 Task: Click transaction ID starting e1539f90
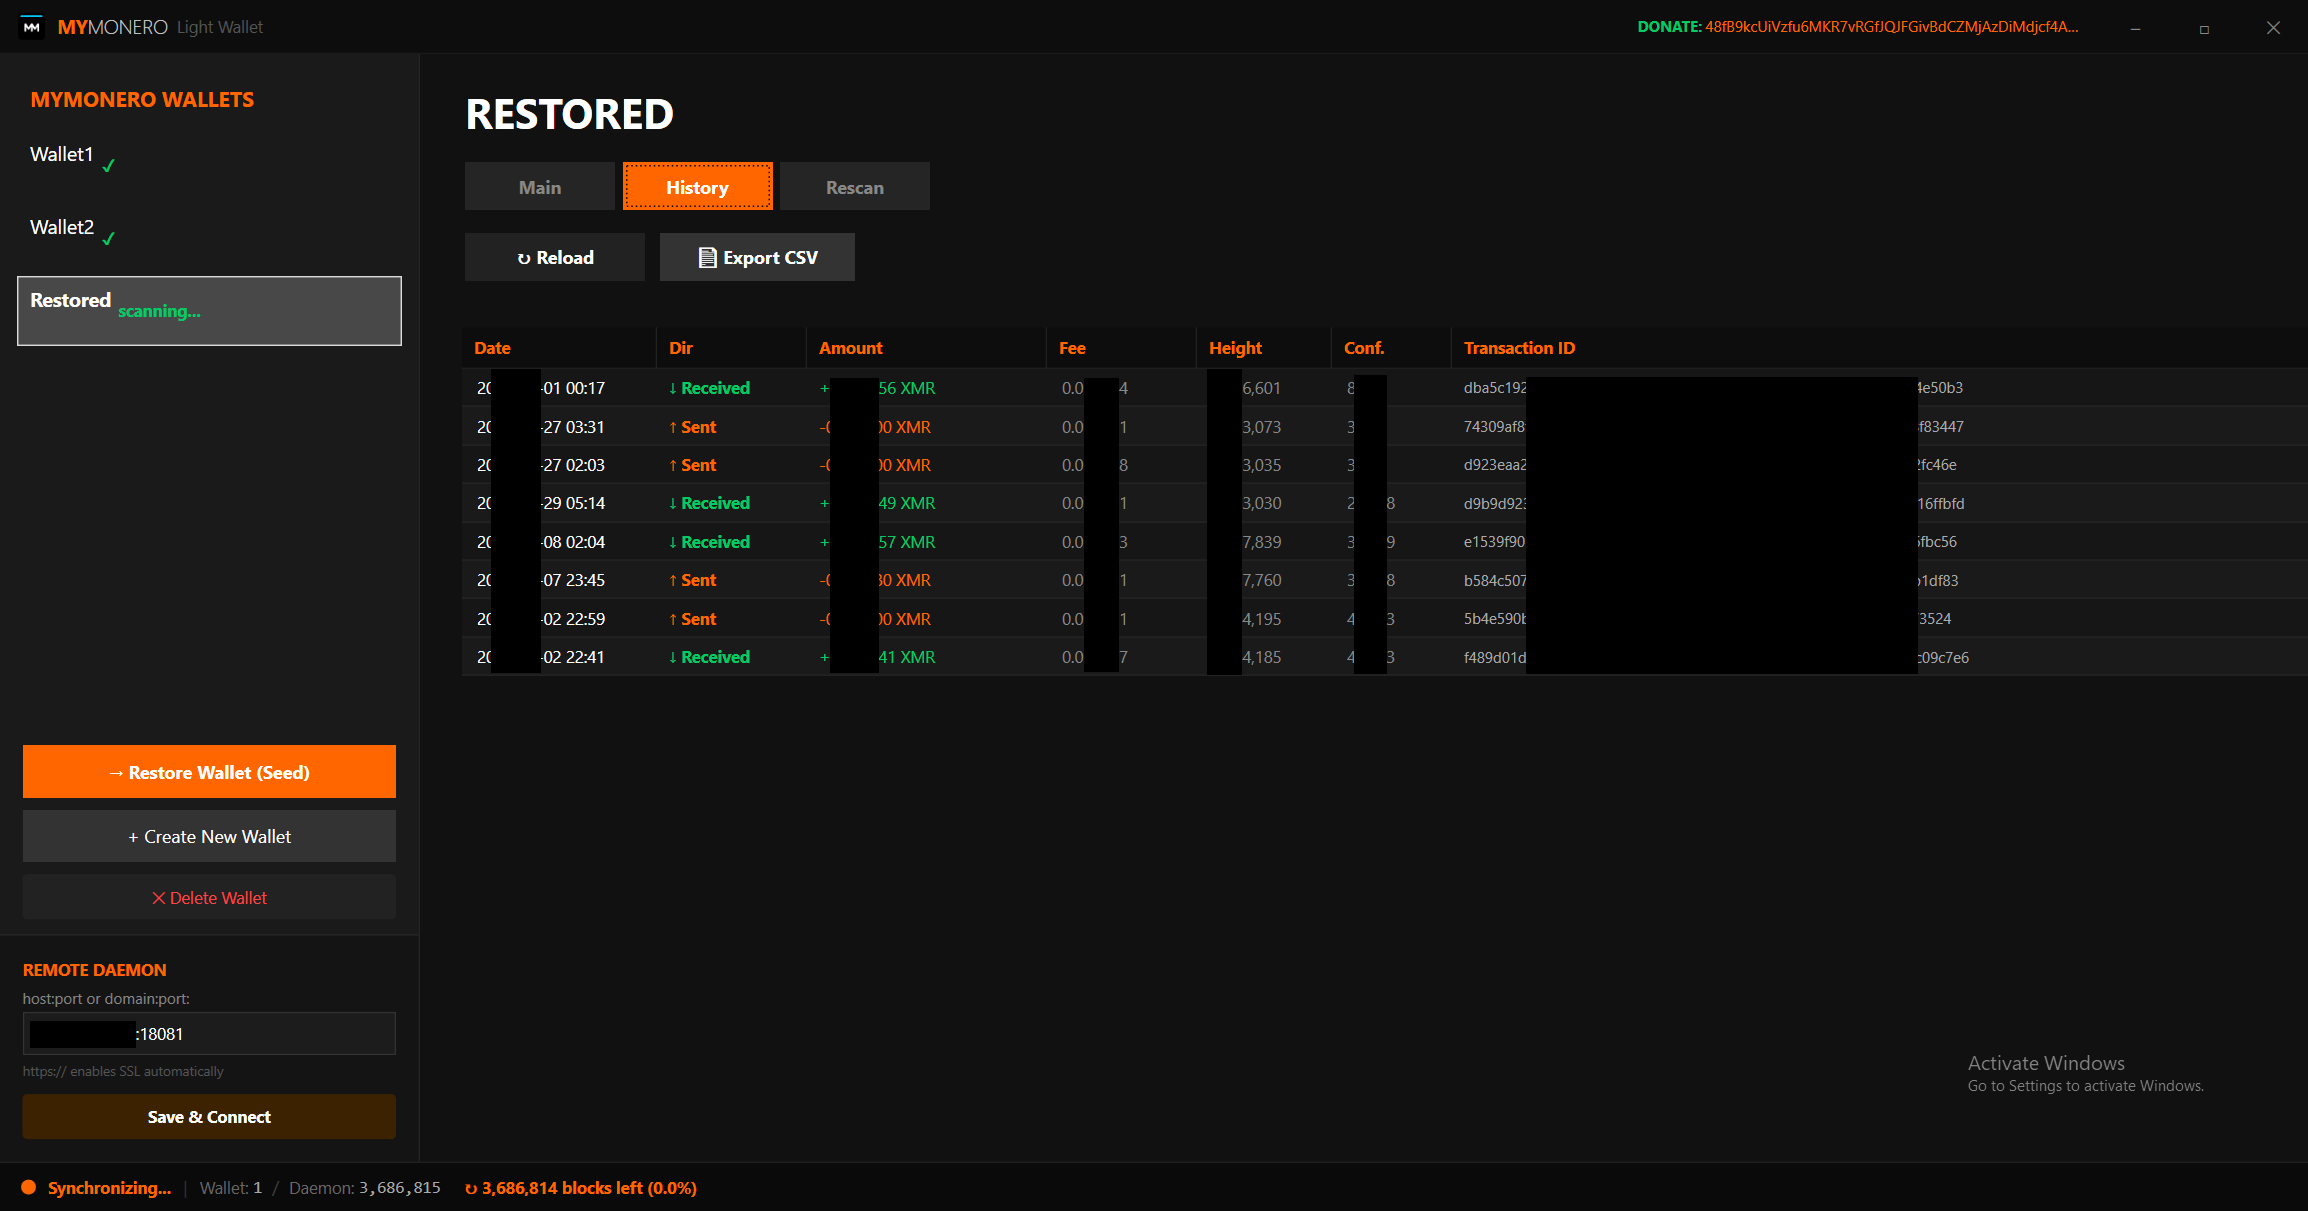click(1710, 542)
